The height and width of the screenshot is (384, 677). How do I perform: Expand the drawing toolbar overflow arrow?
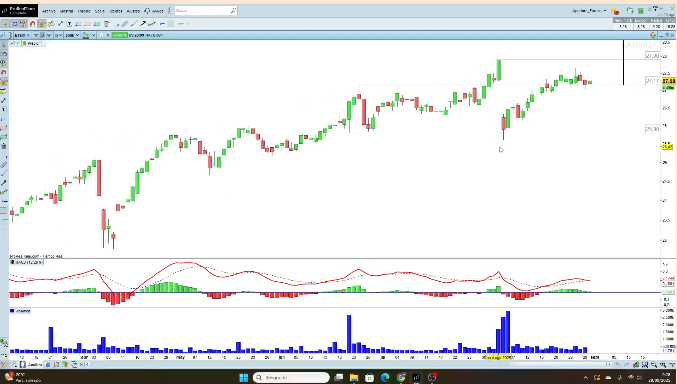(188, 24)
